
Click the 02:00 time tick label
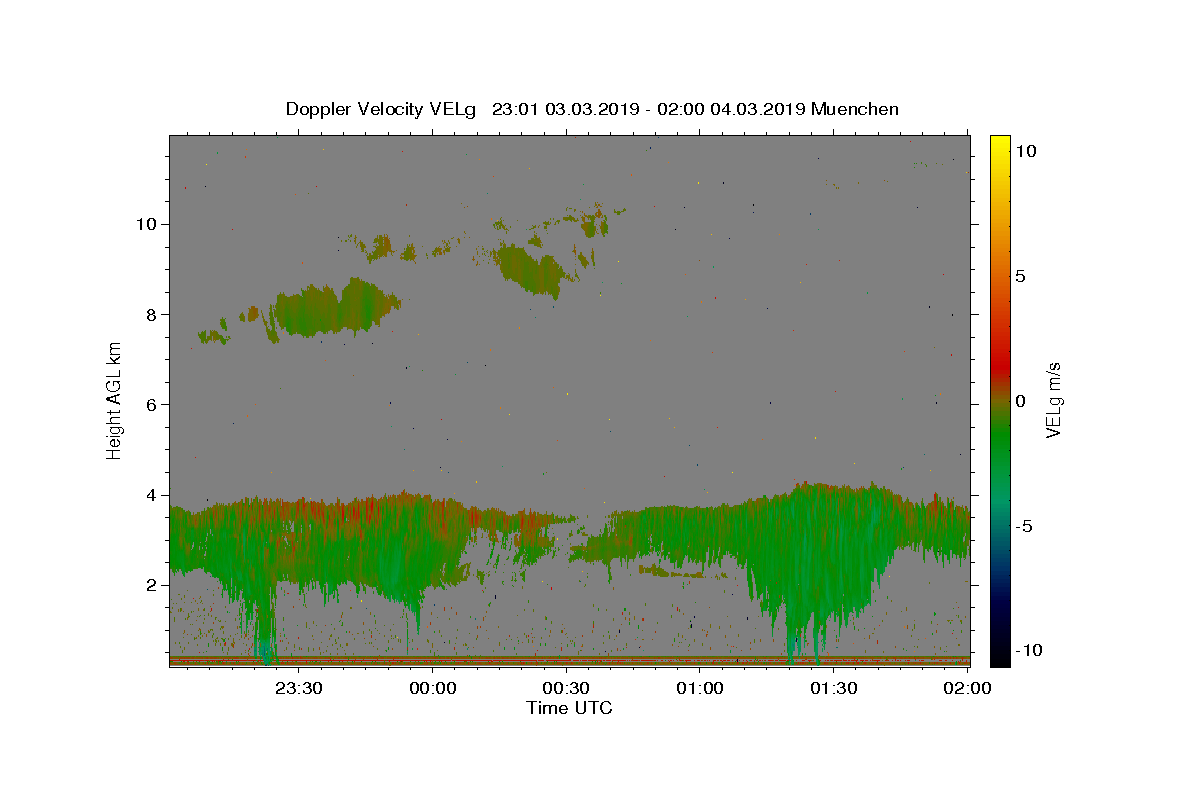[967, 688]
